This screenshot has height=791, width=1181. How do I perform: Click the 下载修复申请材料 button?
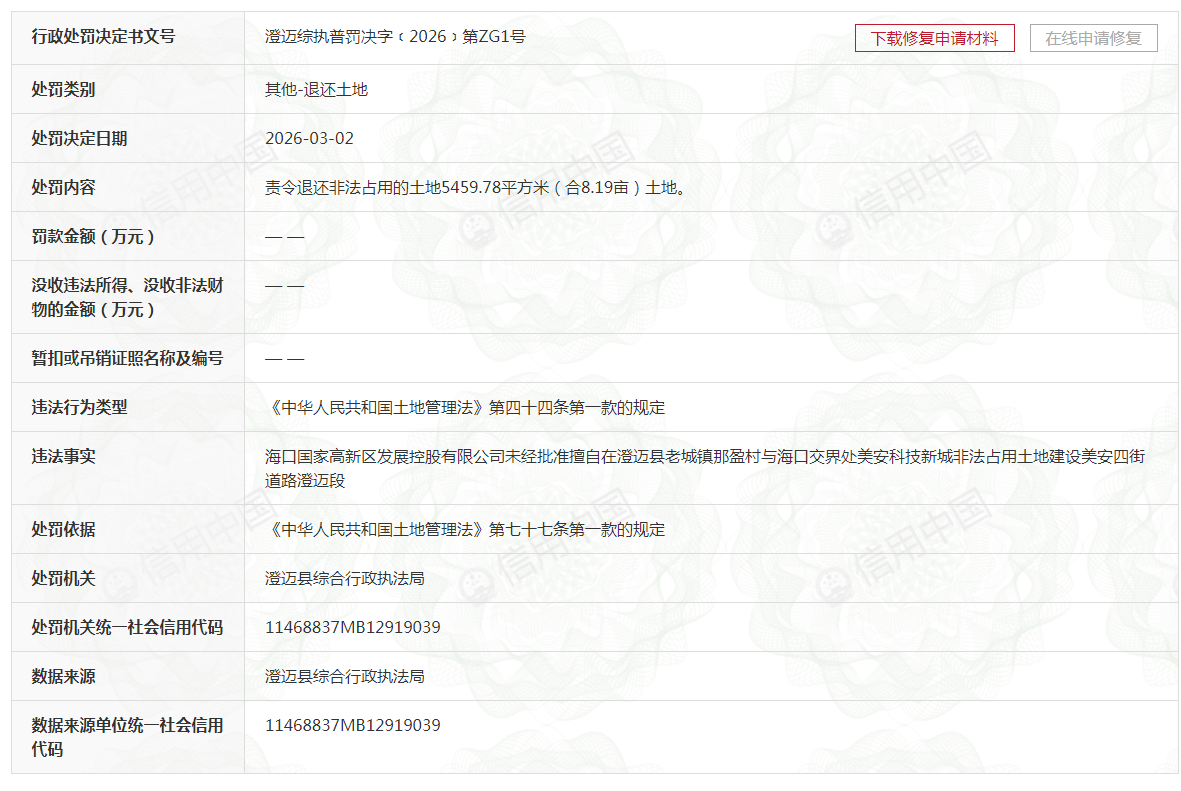click(934, 38)
